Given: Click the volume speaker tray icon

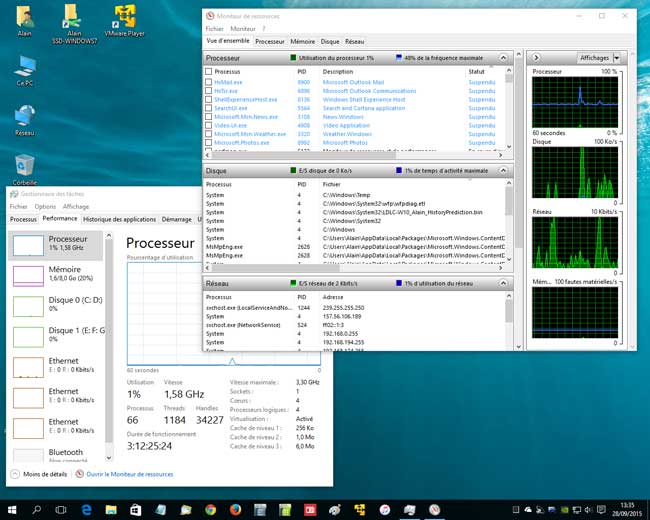Looking at the screenshot, I should tap(589, 510).
